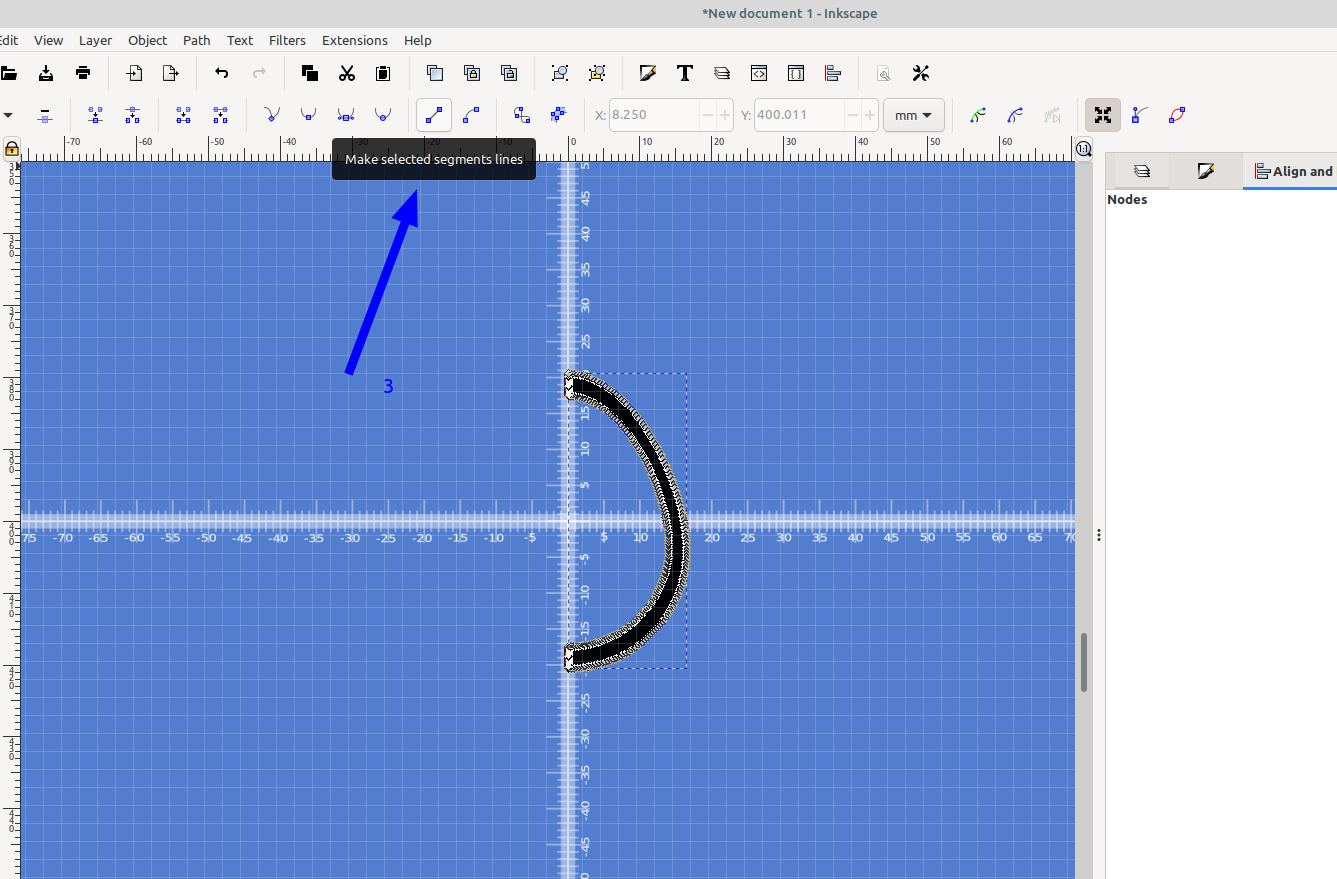Make selected nodes auto-smooth
The width and height of the screenshot is (1337, 879).
[382, 115]
